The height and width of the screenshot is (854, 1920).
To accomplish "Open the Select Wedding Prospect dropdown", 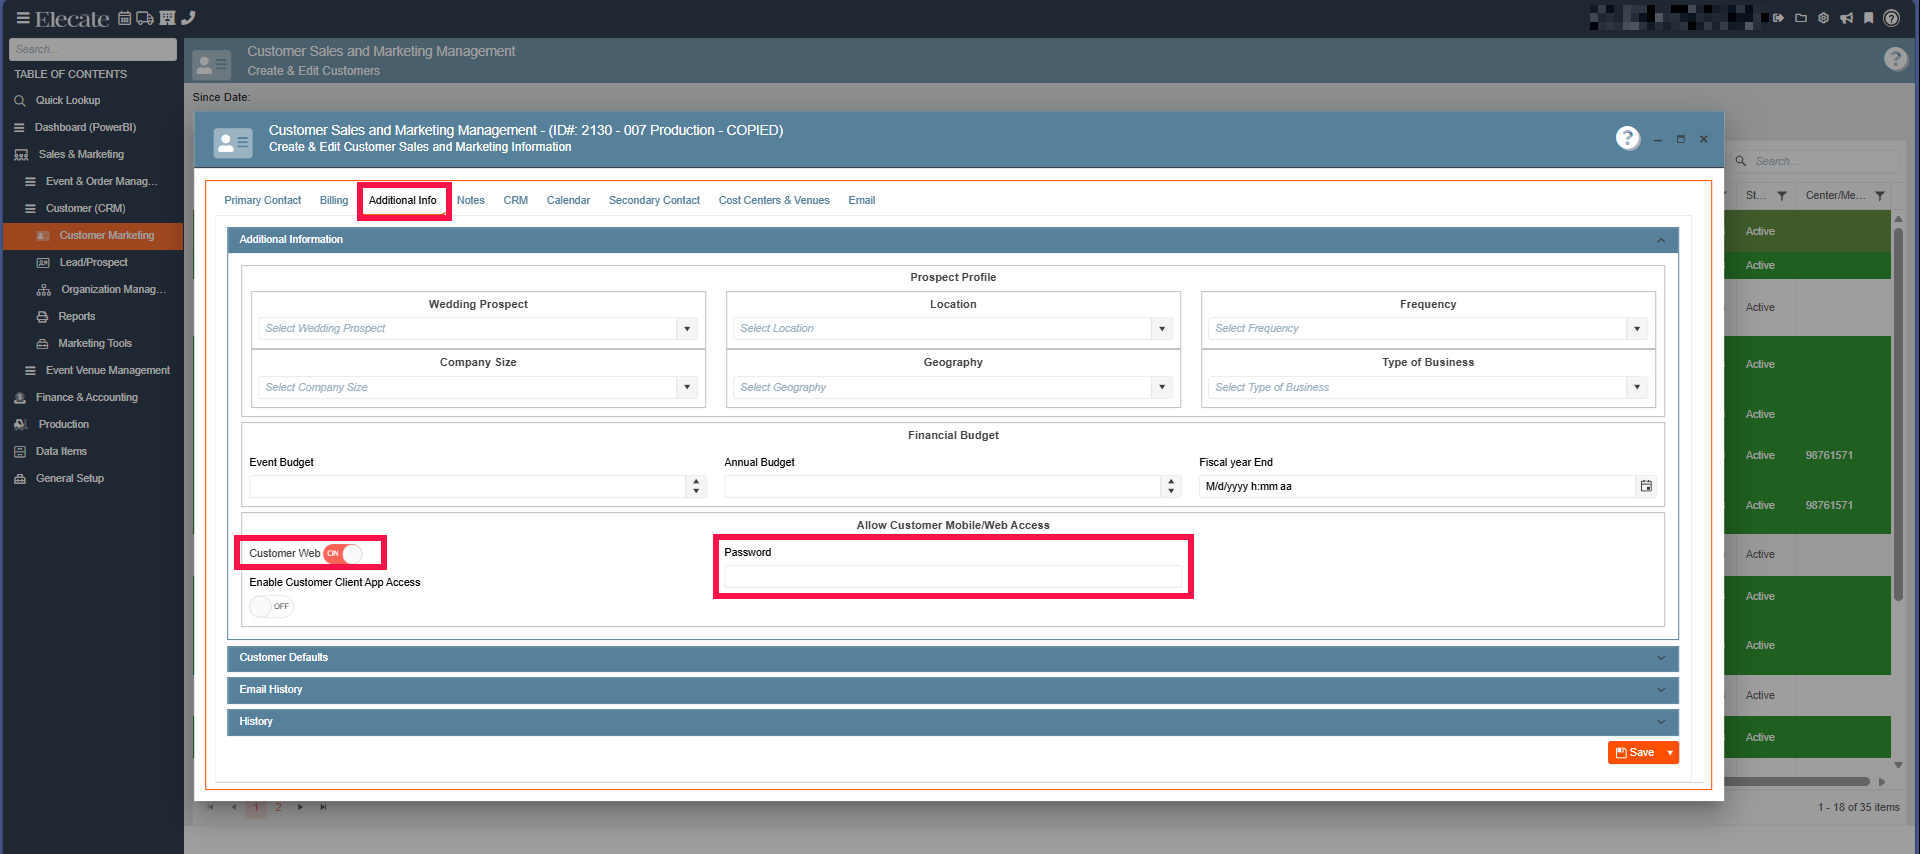I will pyautogui.click(x=686, y=329).
